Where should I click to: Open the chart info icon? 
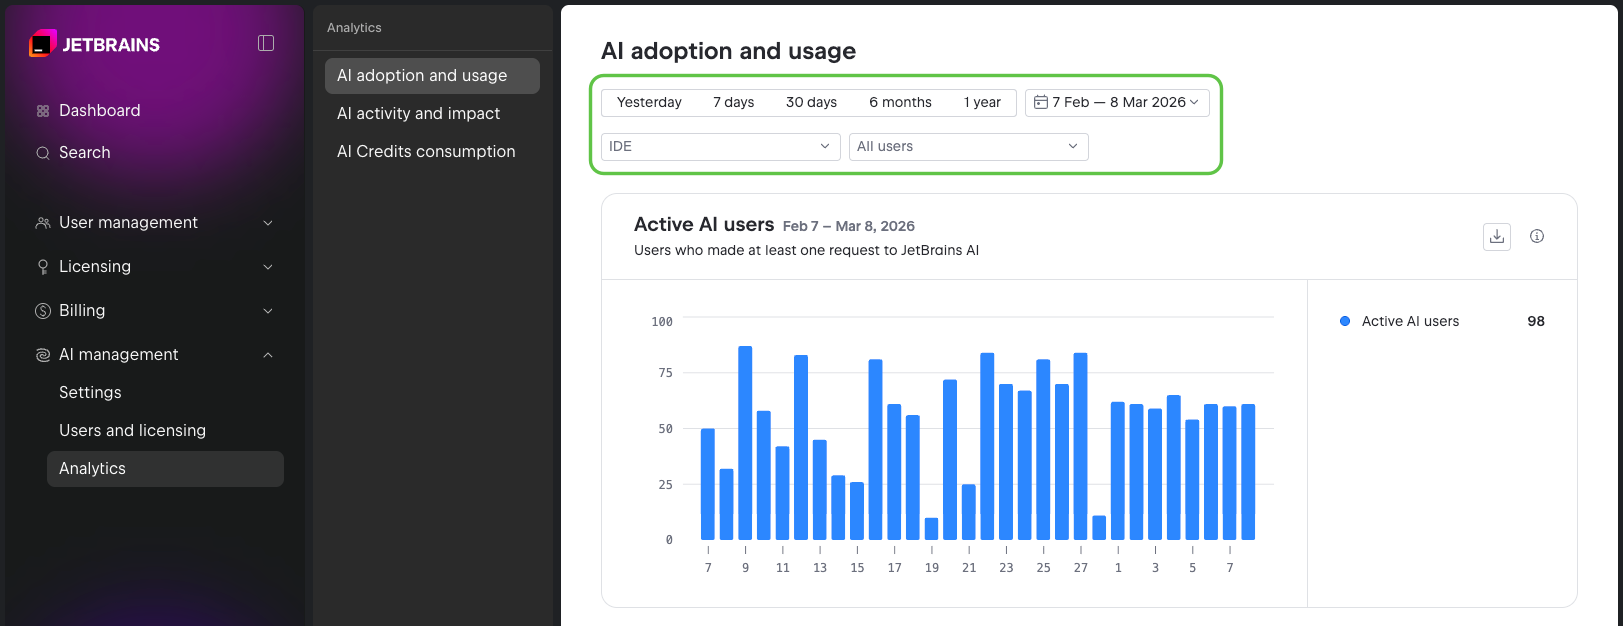[x=1537, y=237]
